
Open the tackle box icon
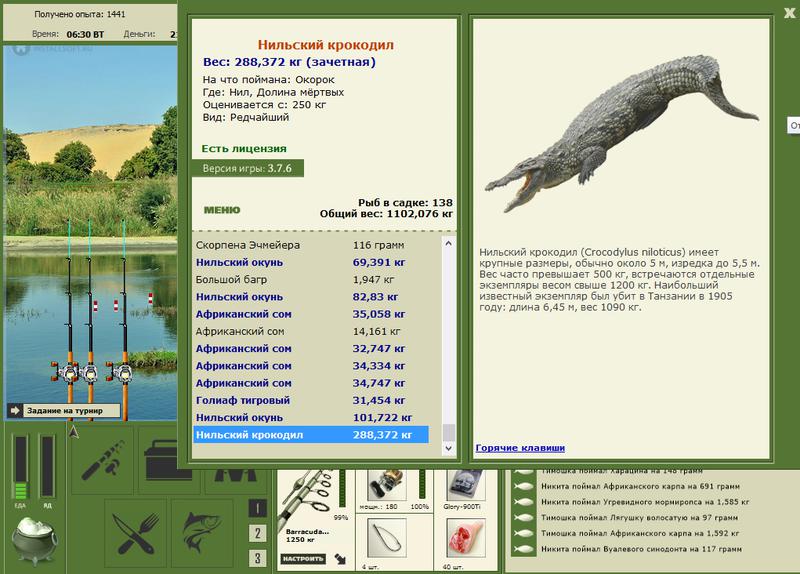point(168,460)
